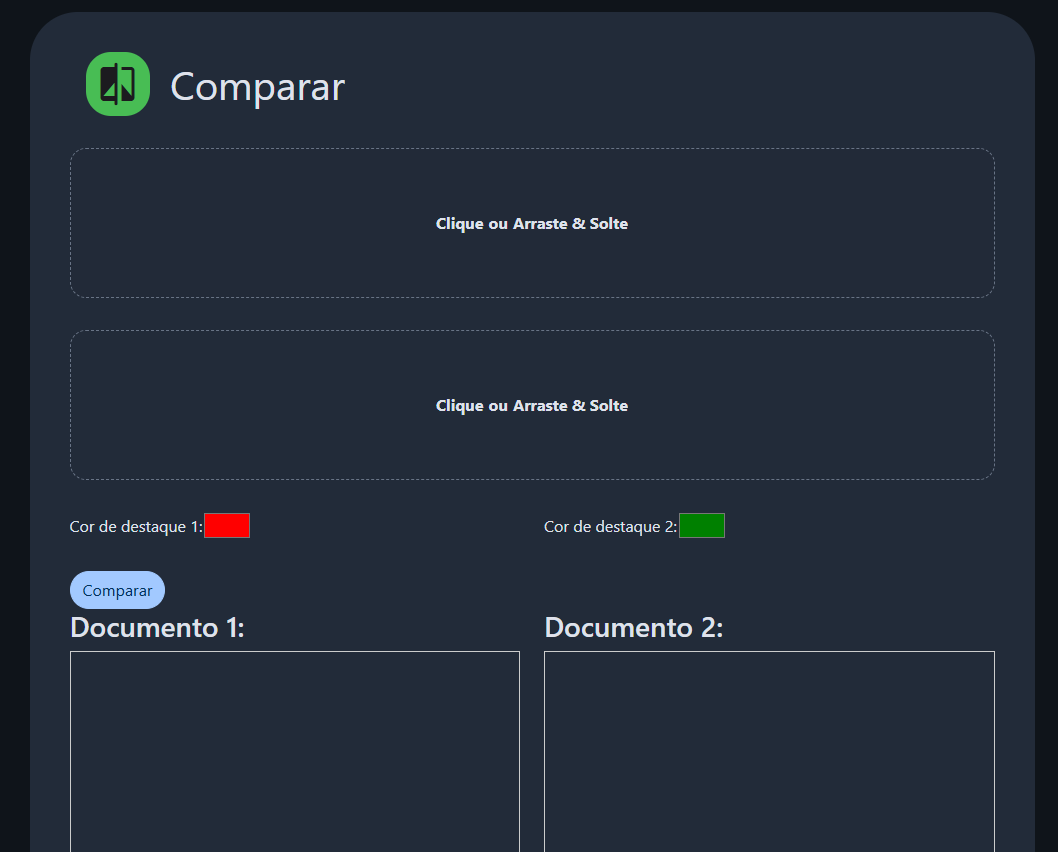The height and width of the screenshot is (852, 1058).
Task: Click the 'Documento 1:' heading
Action: [157, 628]
